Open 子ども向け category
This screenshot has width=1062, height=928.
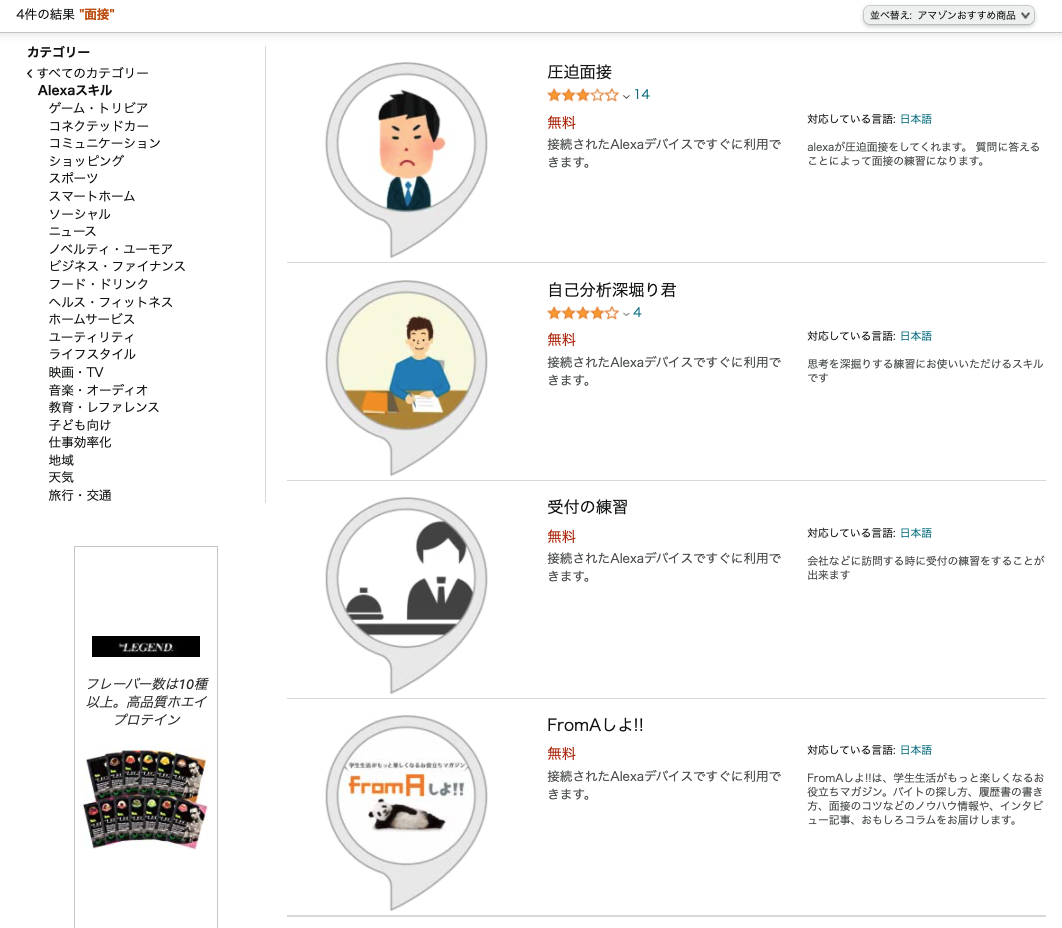pyautogui.click(x=79, y=425)
